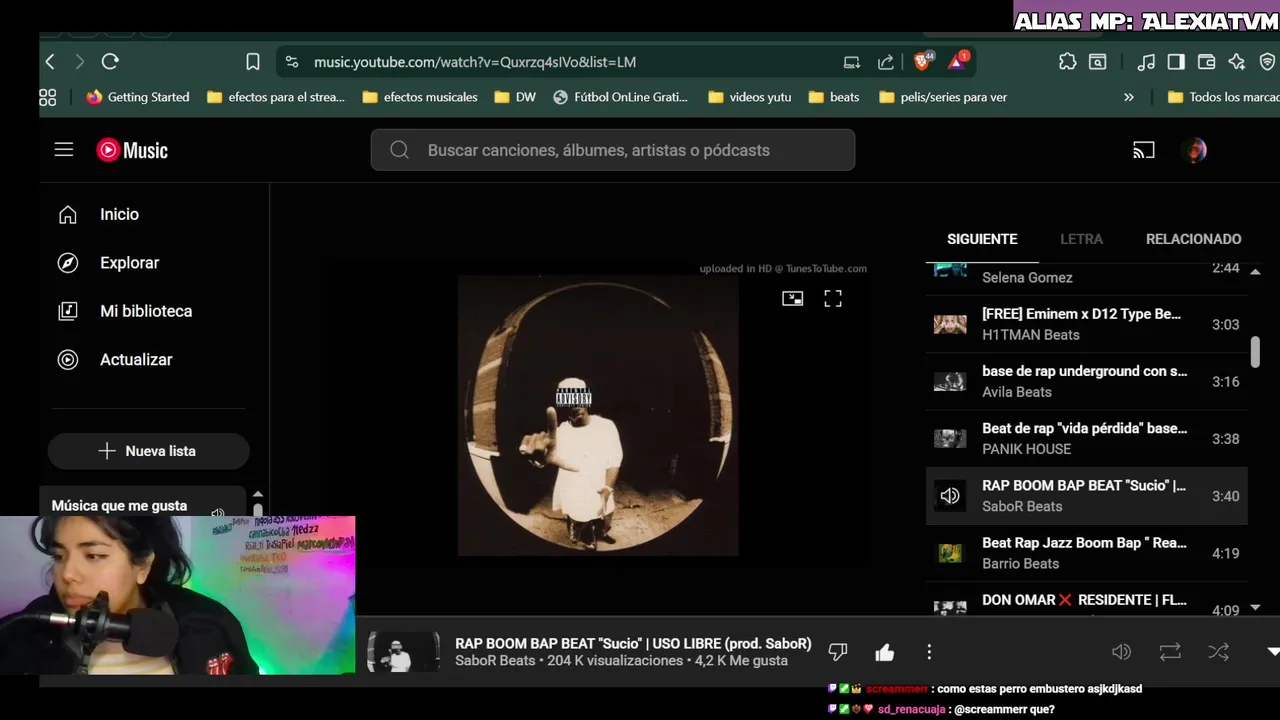Open the Brave VPN icon
The width and height of the screenshot is (1280, 720).
pos(1267,62)
